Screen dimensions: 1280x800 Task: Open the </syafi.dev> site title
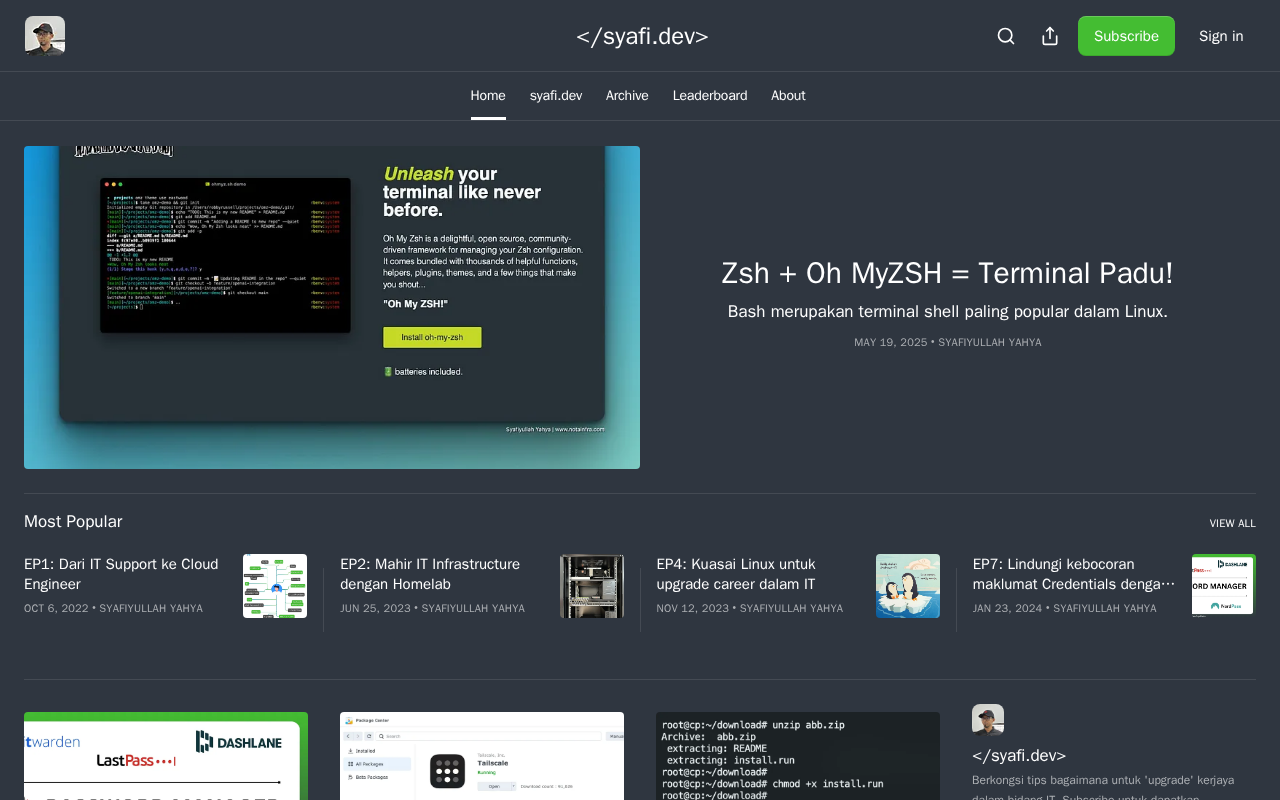click(x=642, y=36)
